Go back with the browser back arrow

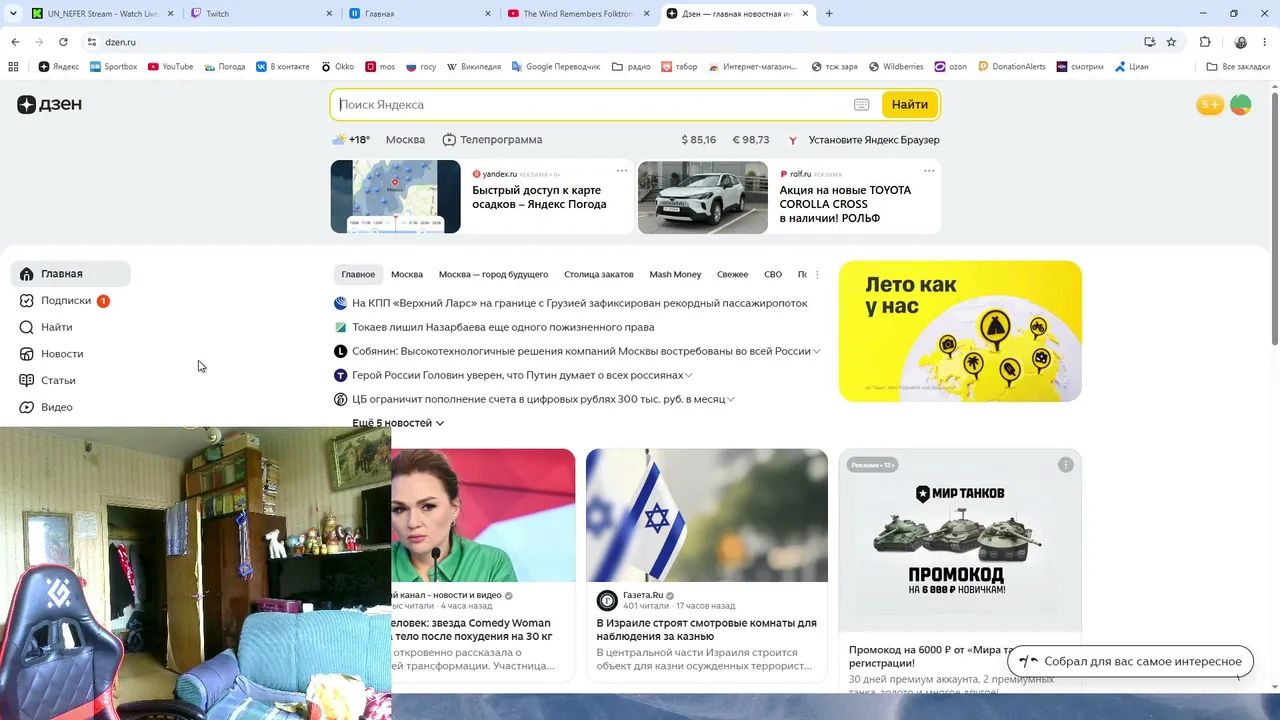(x=15, y=42)
